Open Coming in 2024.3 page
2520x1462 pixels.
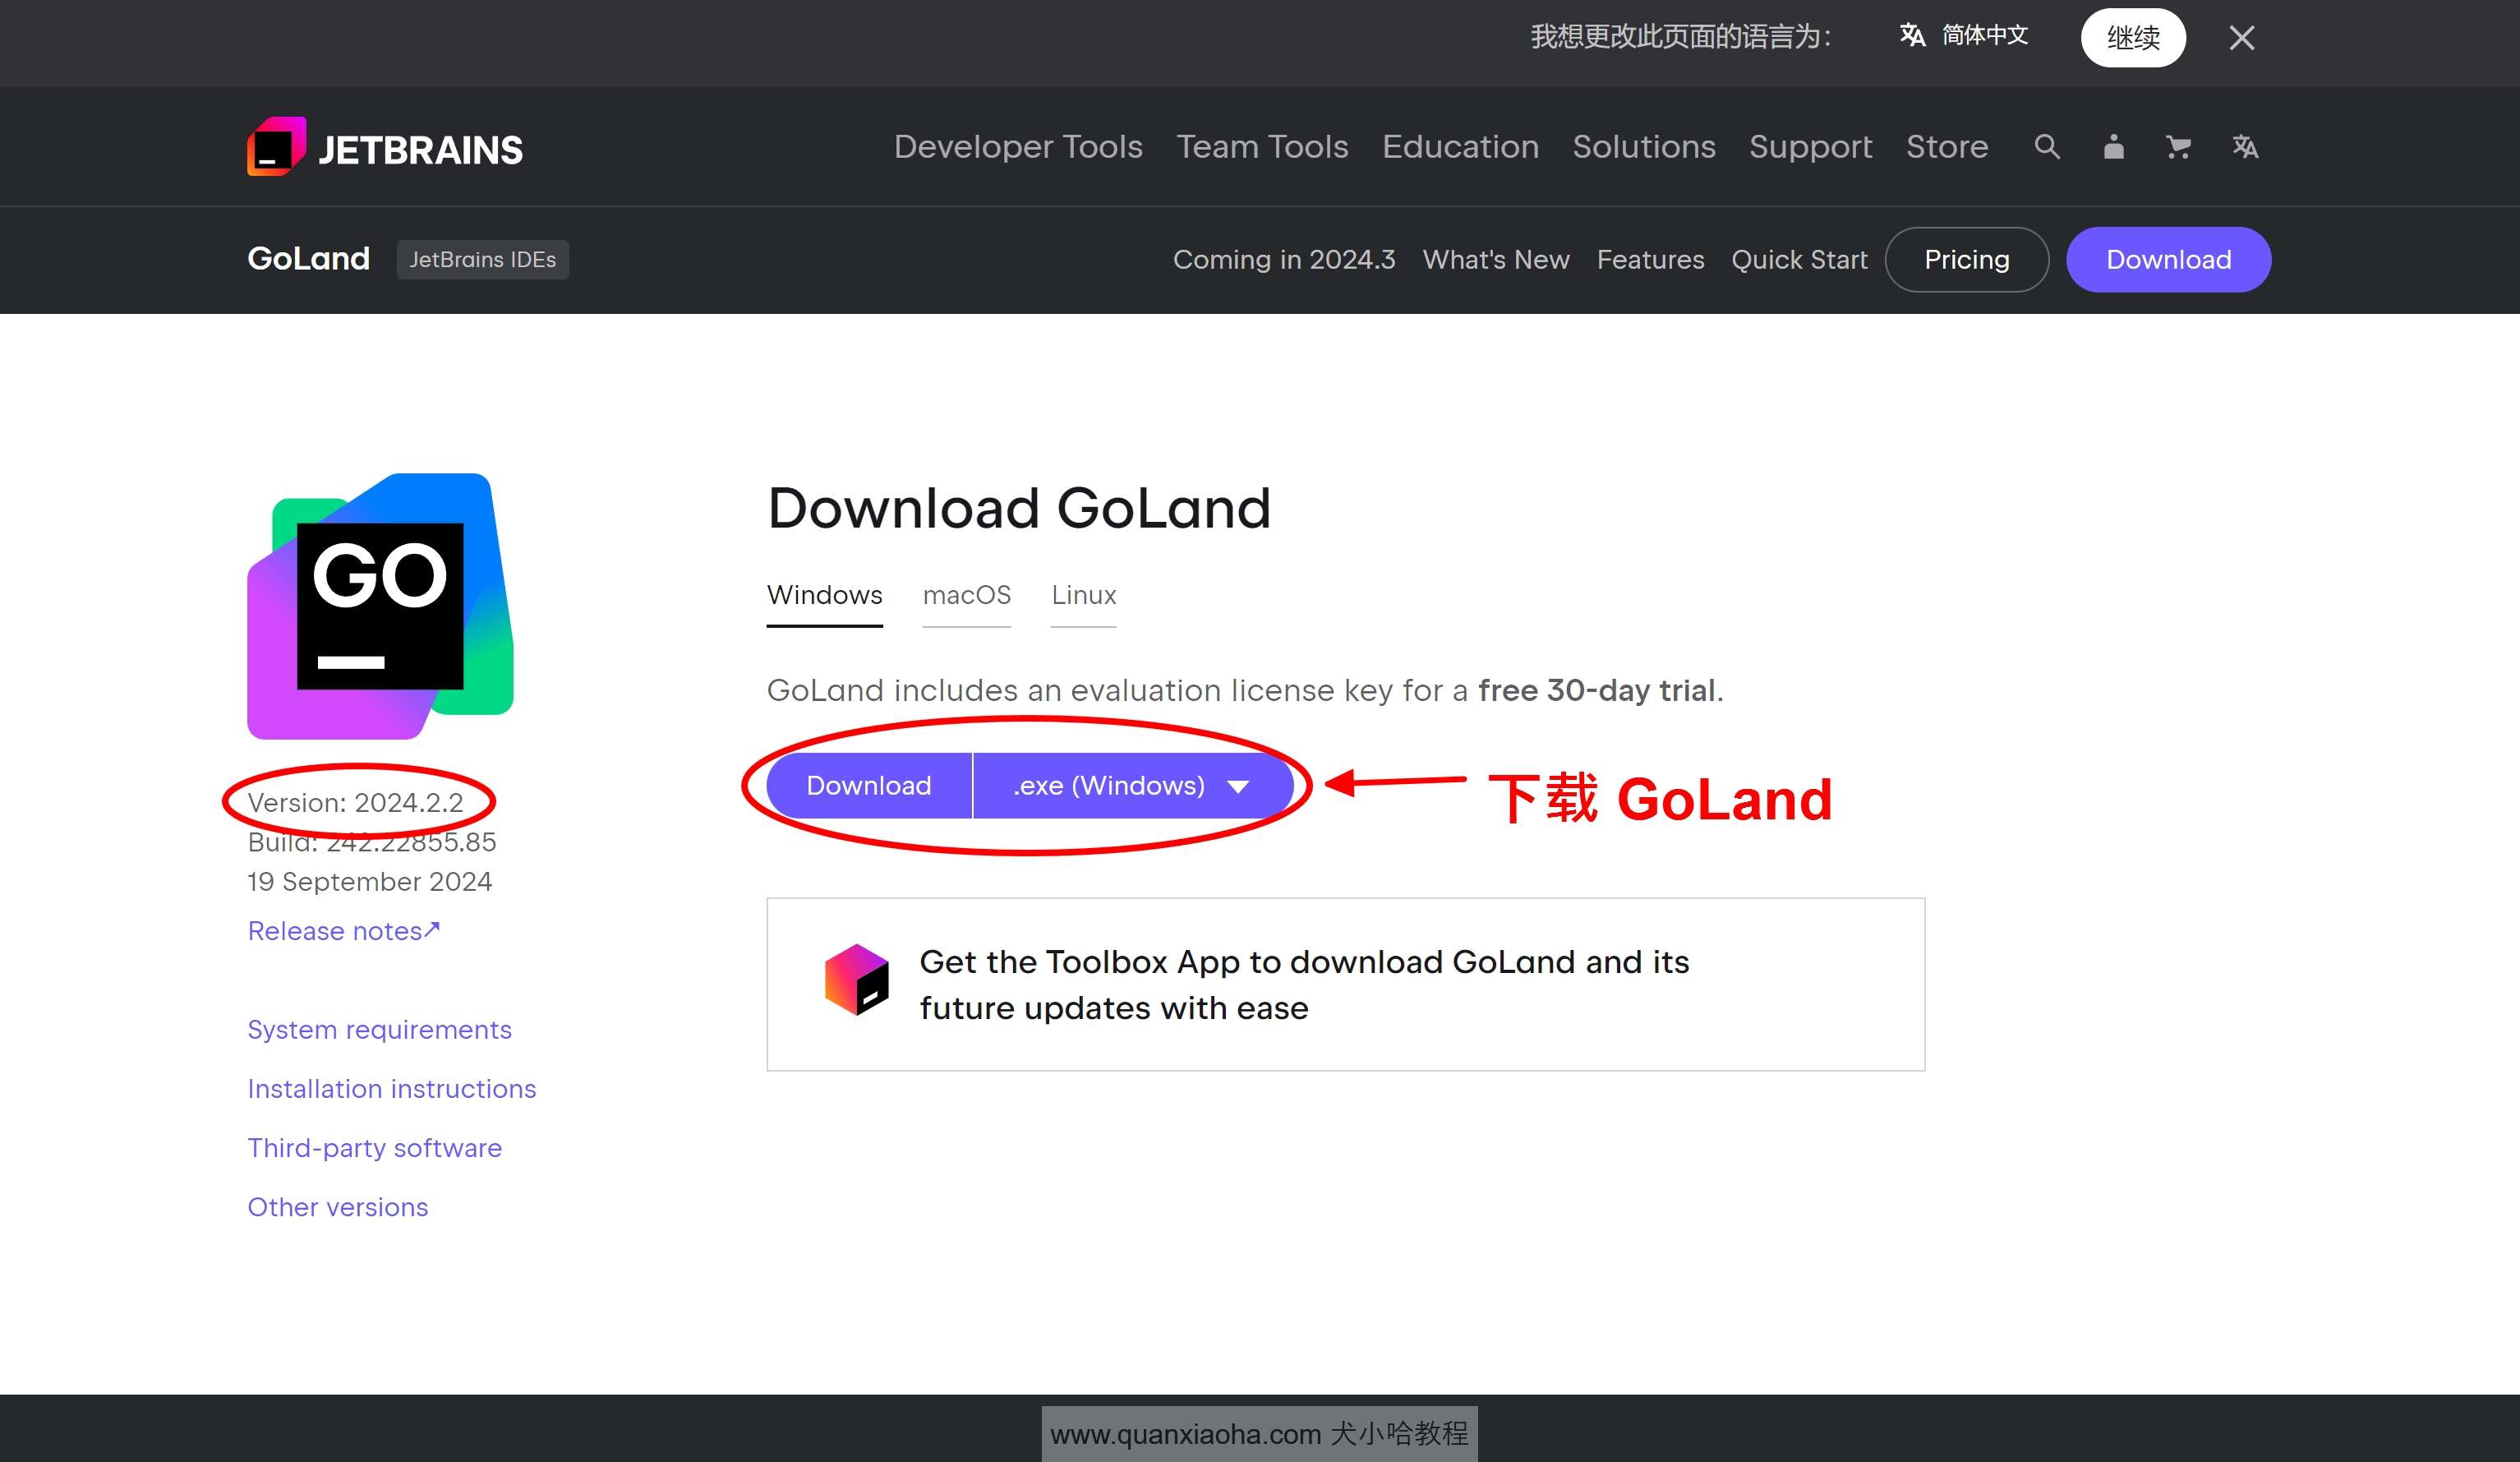pos(1283,260)
